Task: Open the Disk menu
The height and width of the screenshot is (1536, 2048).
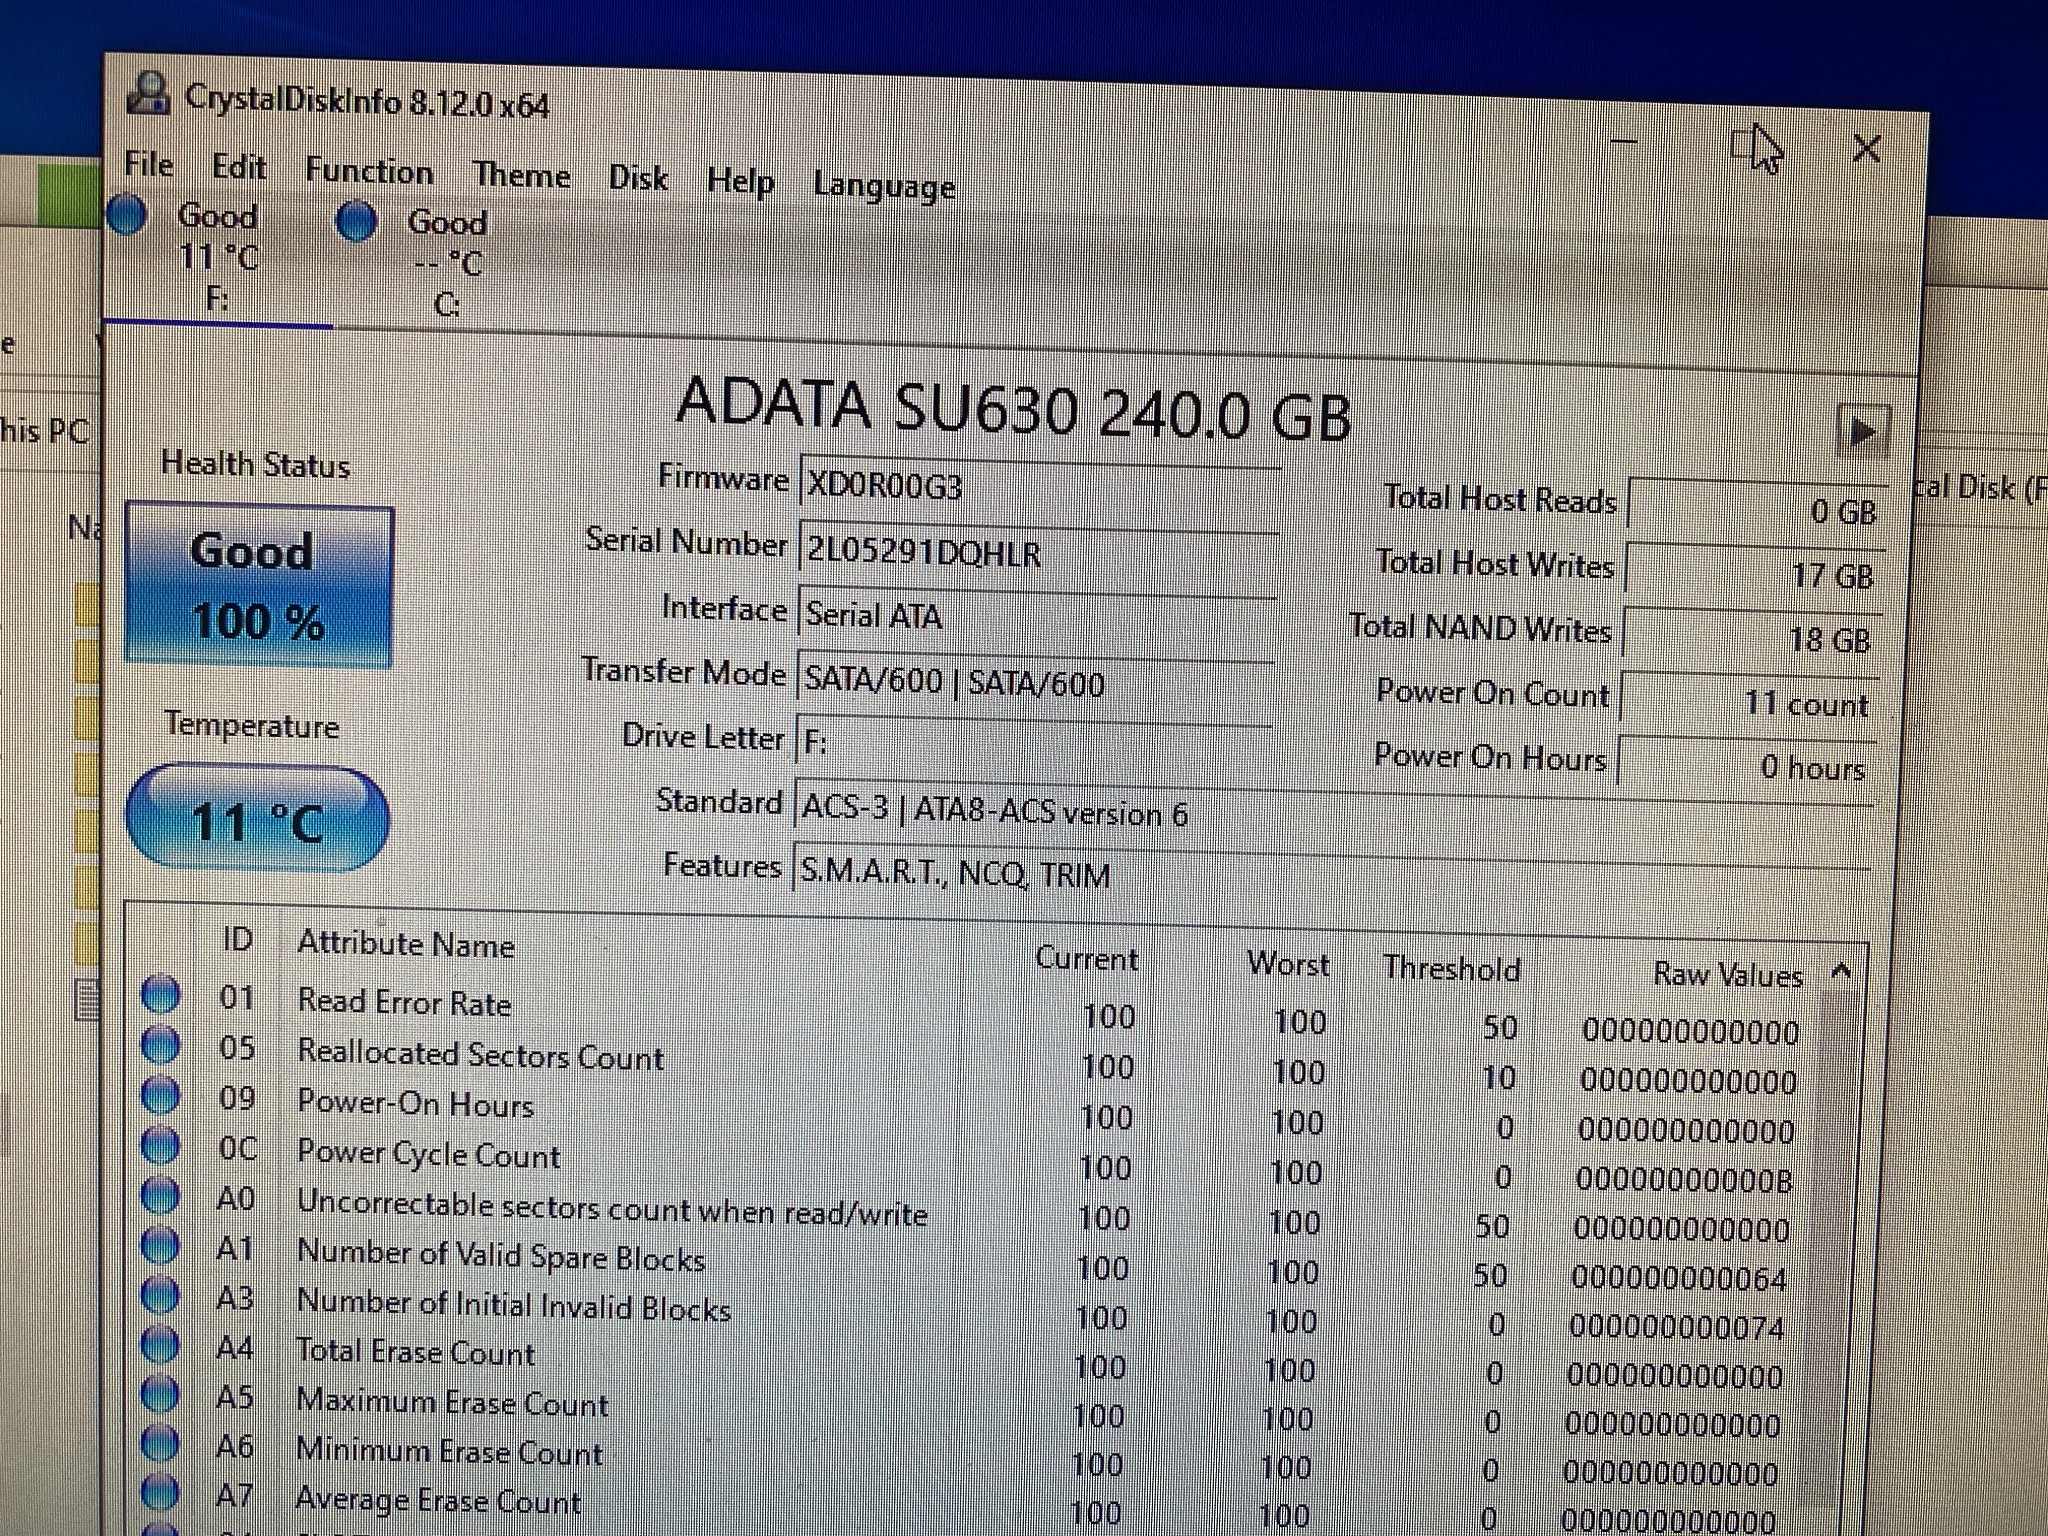Action: point(638,179)
